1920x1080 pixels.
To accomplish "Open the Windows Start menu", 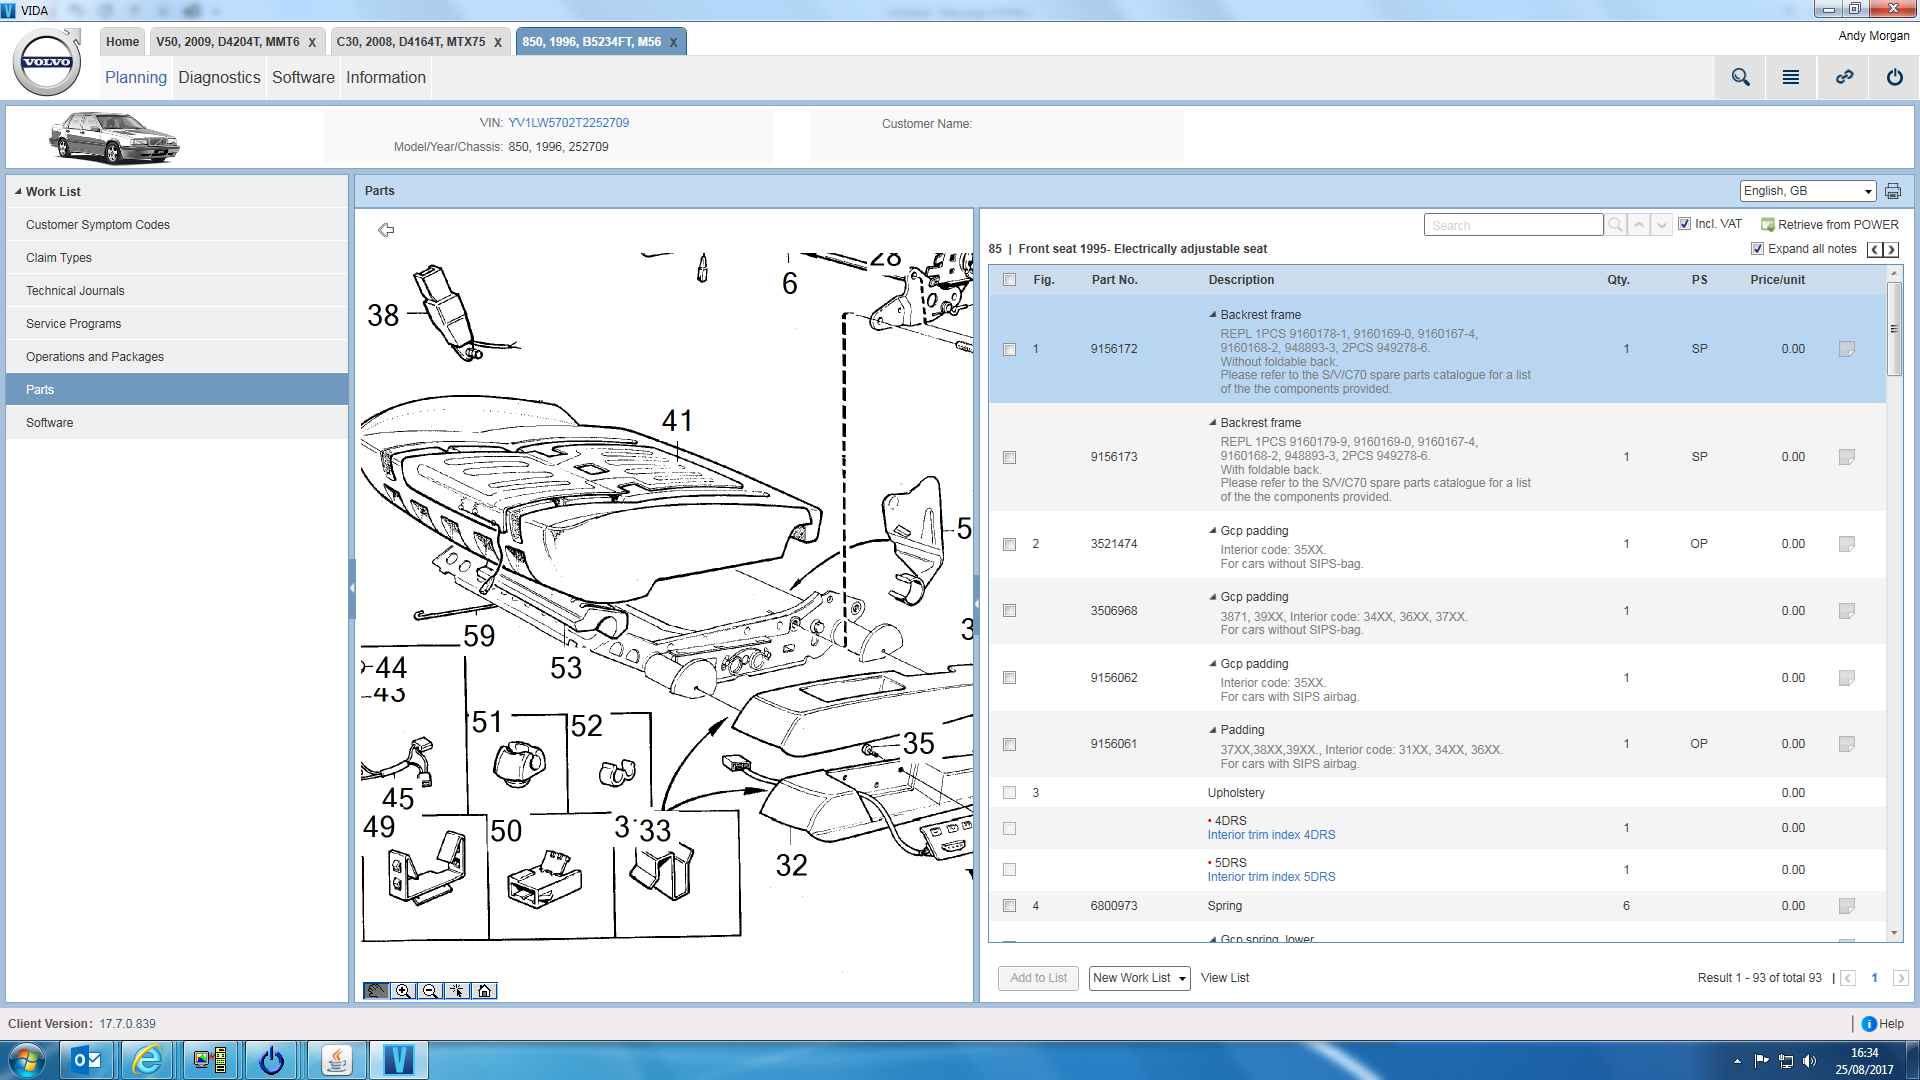I will [x=27, y=1060].
